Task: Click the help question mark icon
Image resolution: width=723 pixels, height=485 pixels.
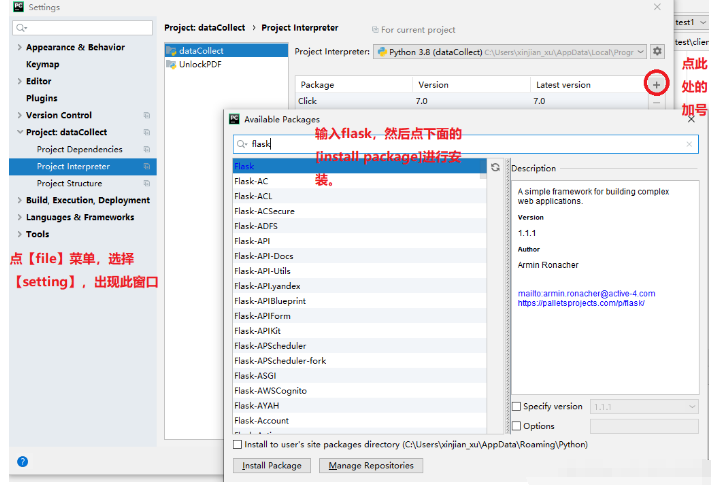Action: click(22, 461)
